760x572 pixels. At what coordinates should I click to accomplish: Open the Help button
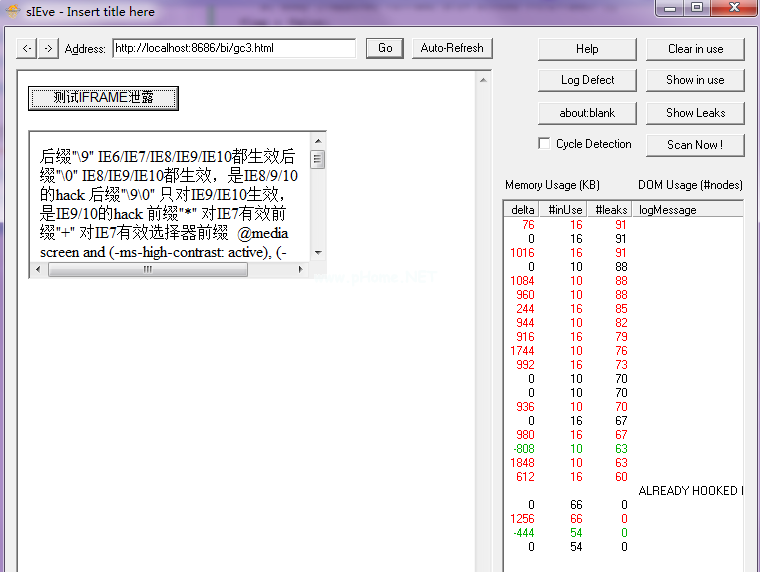click(587, 49)
